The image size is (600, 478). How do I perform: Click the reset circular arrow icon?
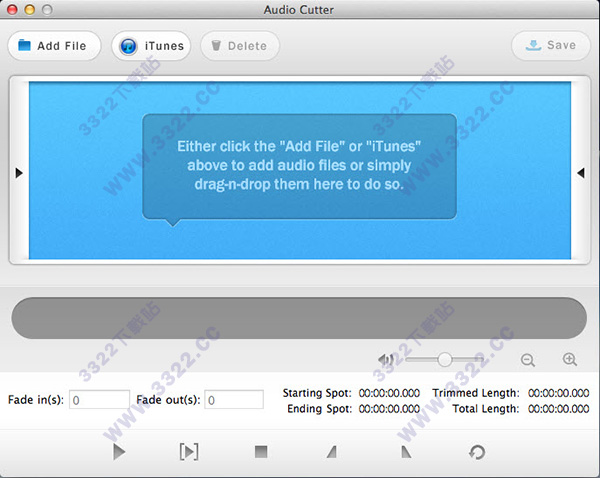[477, 452]
